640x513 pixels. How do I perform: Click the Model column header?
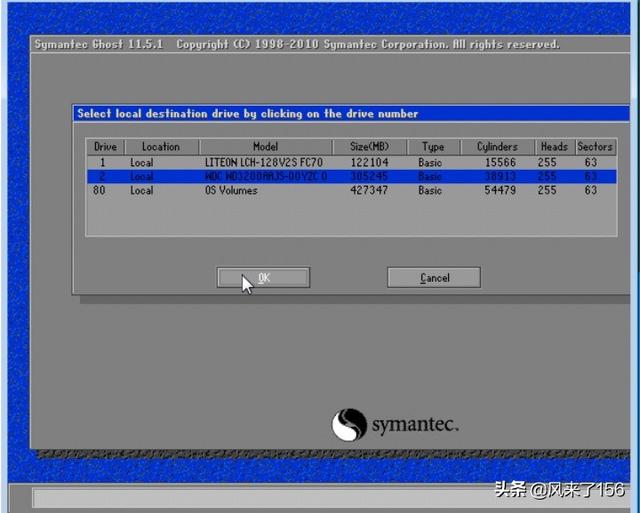click(x=266, y=147)
